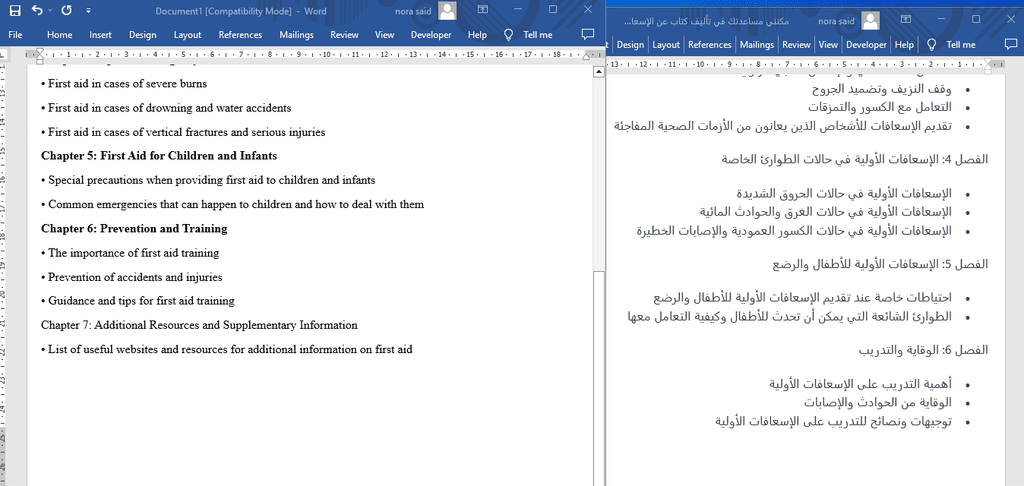Click bullet 'Common emergencies that can happen to children'
The image size is (1024, 486).
coord(232,204)
